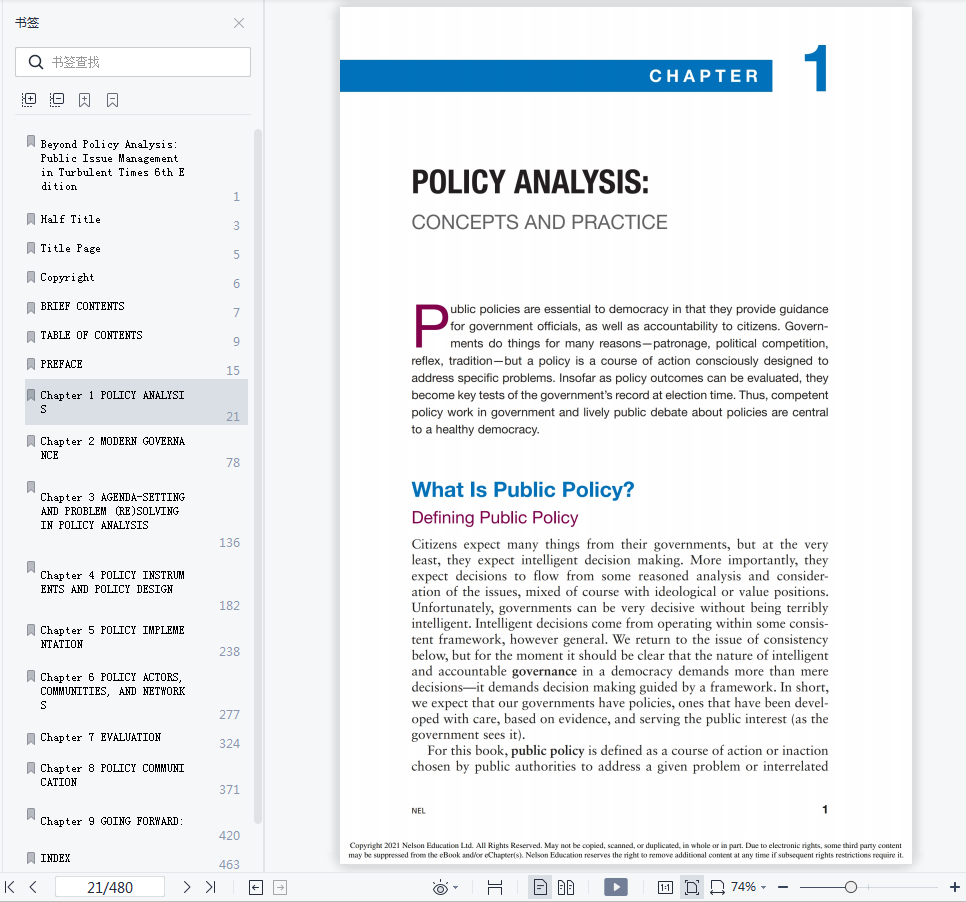Open eye protection mode dropdown arrow
This screenshot has height=902, width=966.
click(456, 887)
